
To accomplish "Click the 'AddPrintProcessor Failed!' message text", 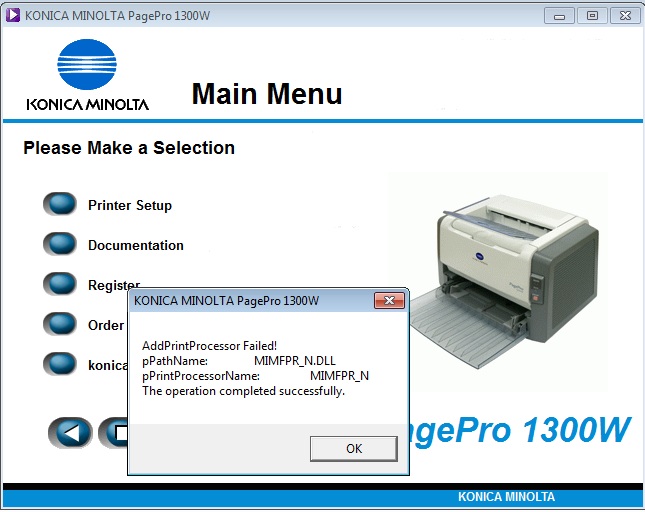I will click(x=209, y=345).
